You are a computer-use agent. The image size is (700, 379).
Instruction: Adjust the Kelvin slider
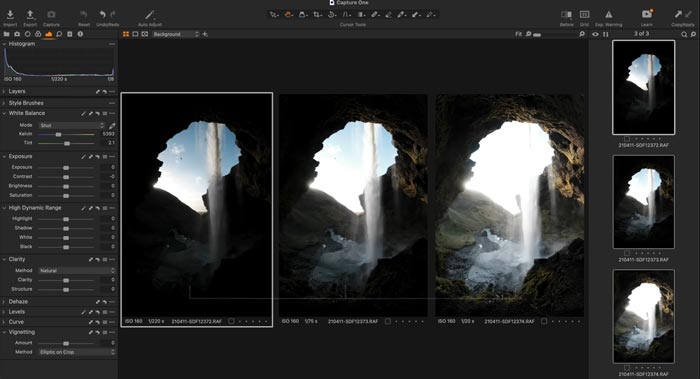66,134
